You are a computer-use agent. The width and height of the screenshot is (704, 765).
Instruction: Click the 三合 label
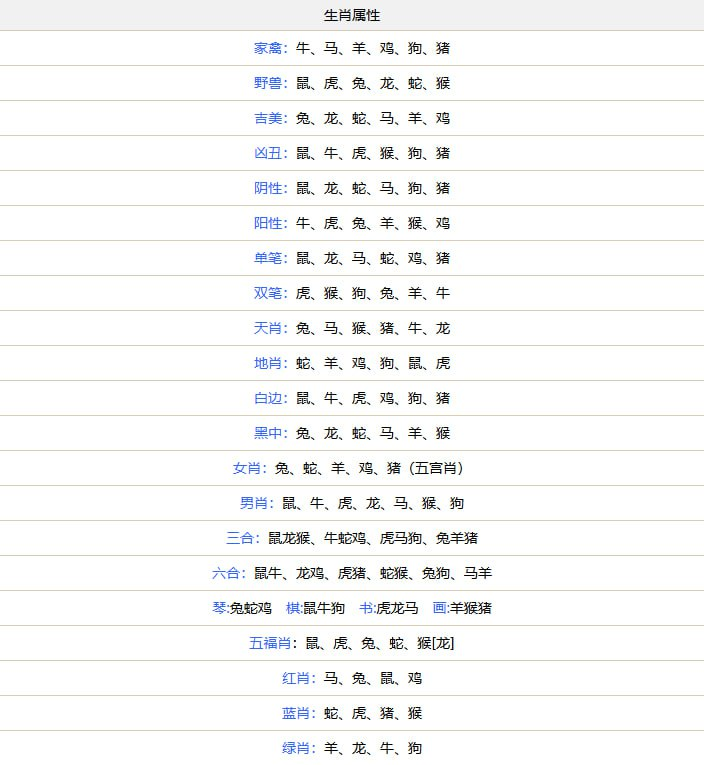[x=240, y=538]
